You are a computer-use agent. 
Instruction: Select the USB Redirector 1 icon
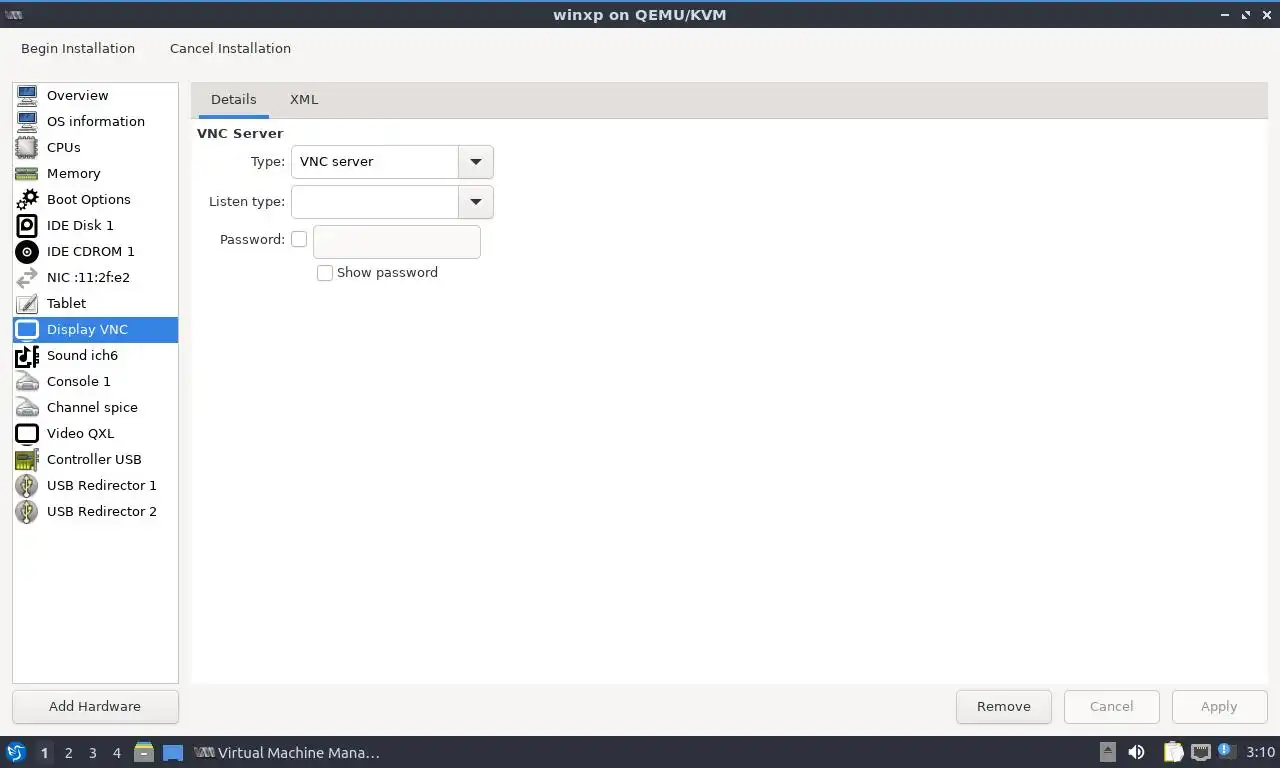point(27,485)
